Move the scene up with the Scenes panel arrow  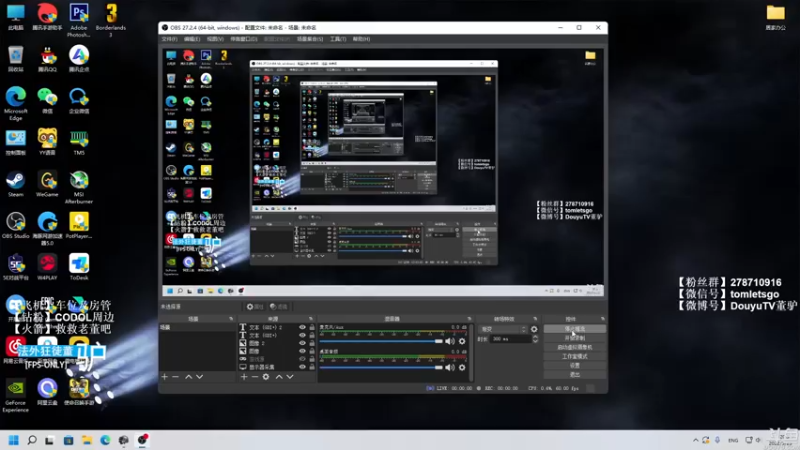pyautogui.click(x=188, y=377)
